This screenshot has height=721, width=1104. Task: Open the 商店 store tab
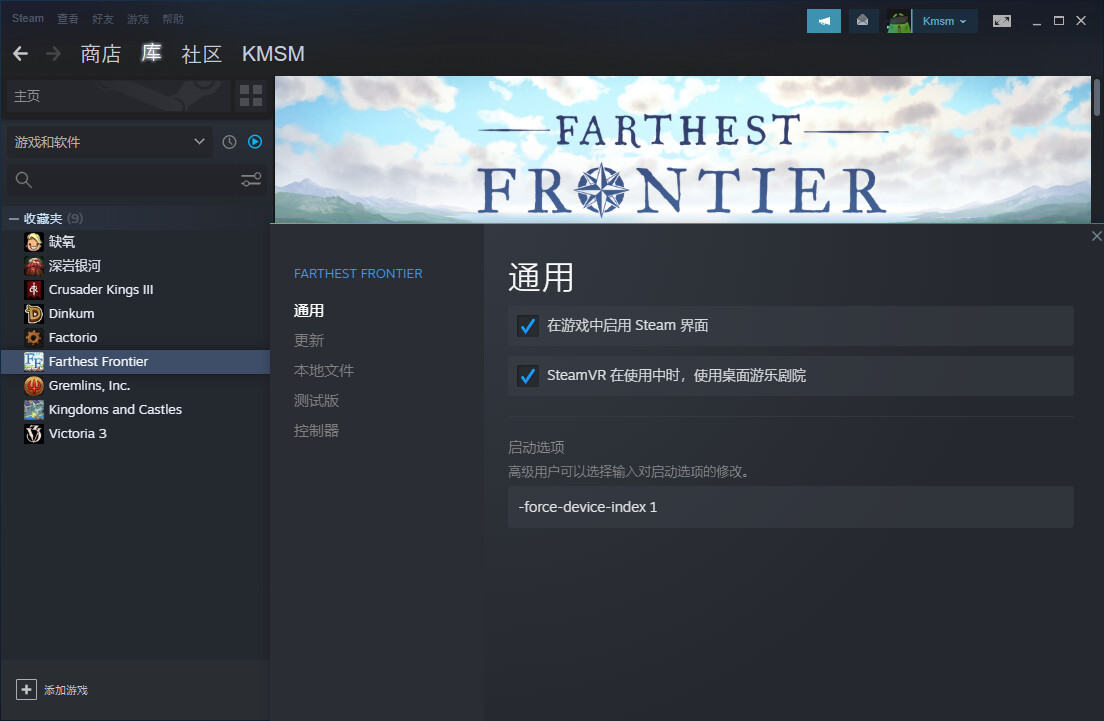(x=101, y=54)
